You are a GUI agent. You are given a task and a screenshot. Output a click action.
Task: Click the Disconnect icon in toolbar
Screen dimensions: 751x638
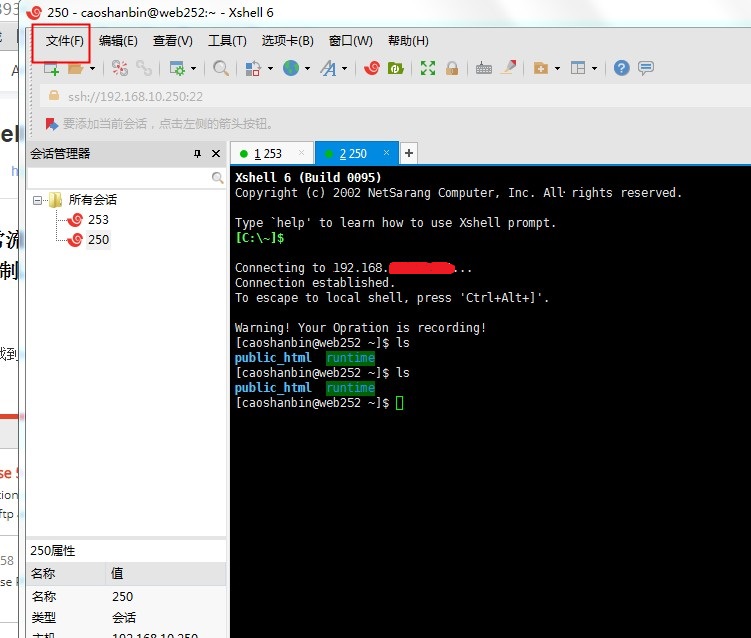(120, 68)
